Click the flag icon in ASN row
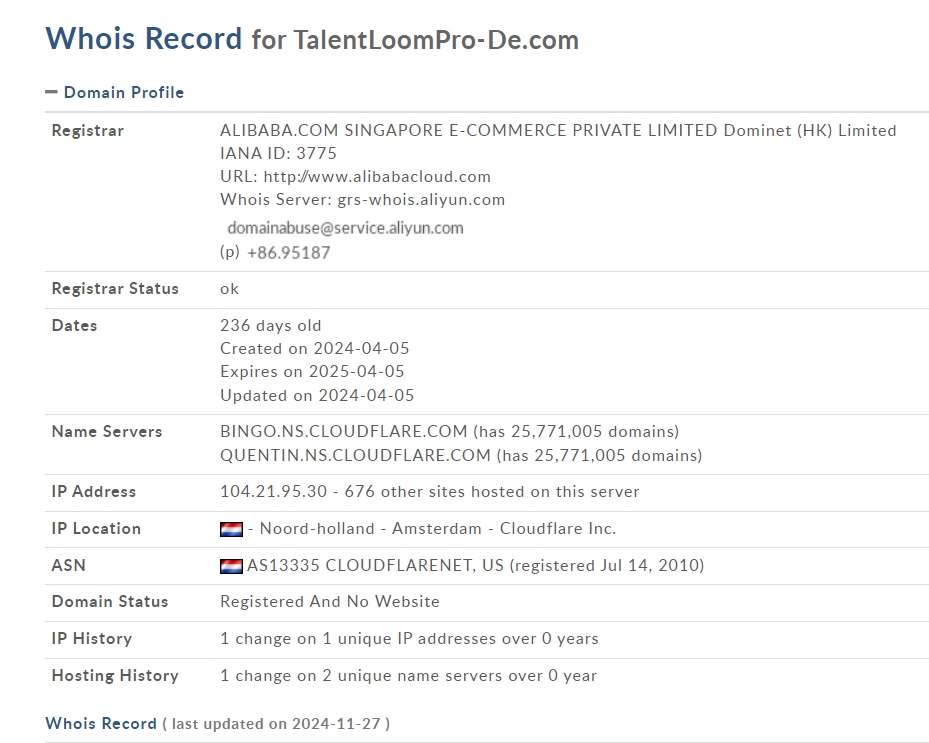Viewport: 929px width, 743px height. pyautogui.click(x=231, y=566)
